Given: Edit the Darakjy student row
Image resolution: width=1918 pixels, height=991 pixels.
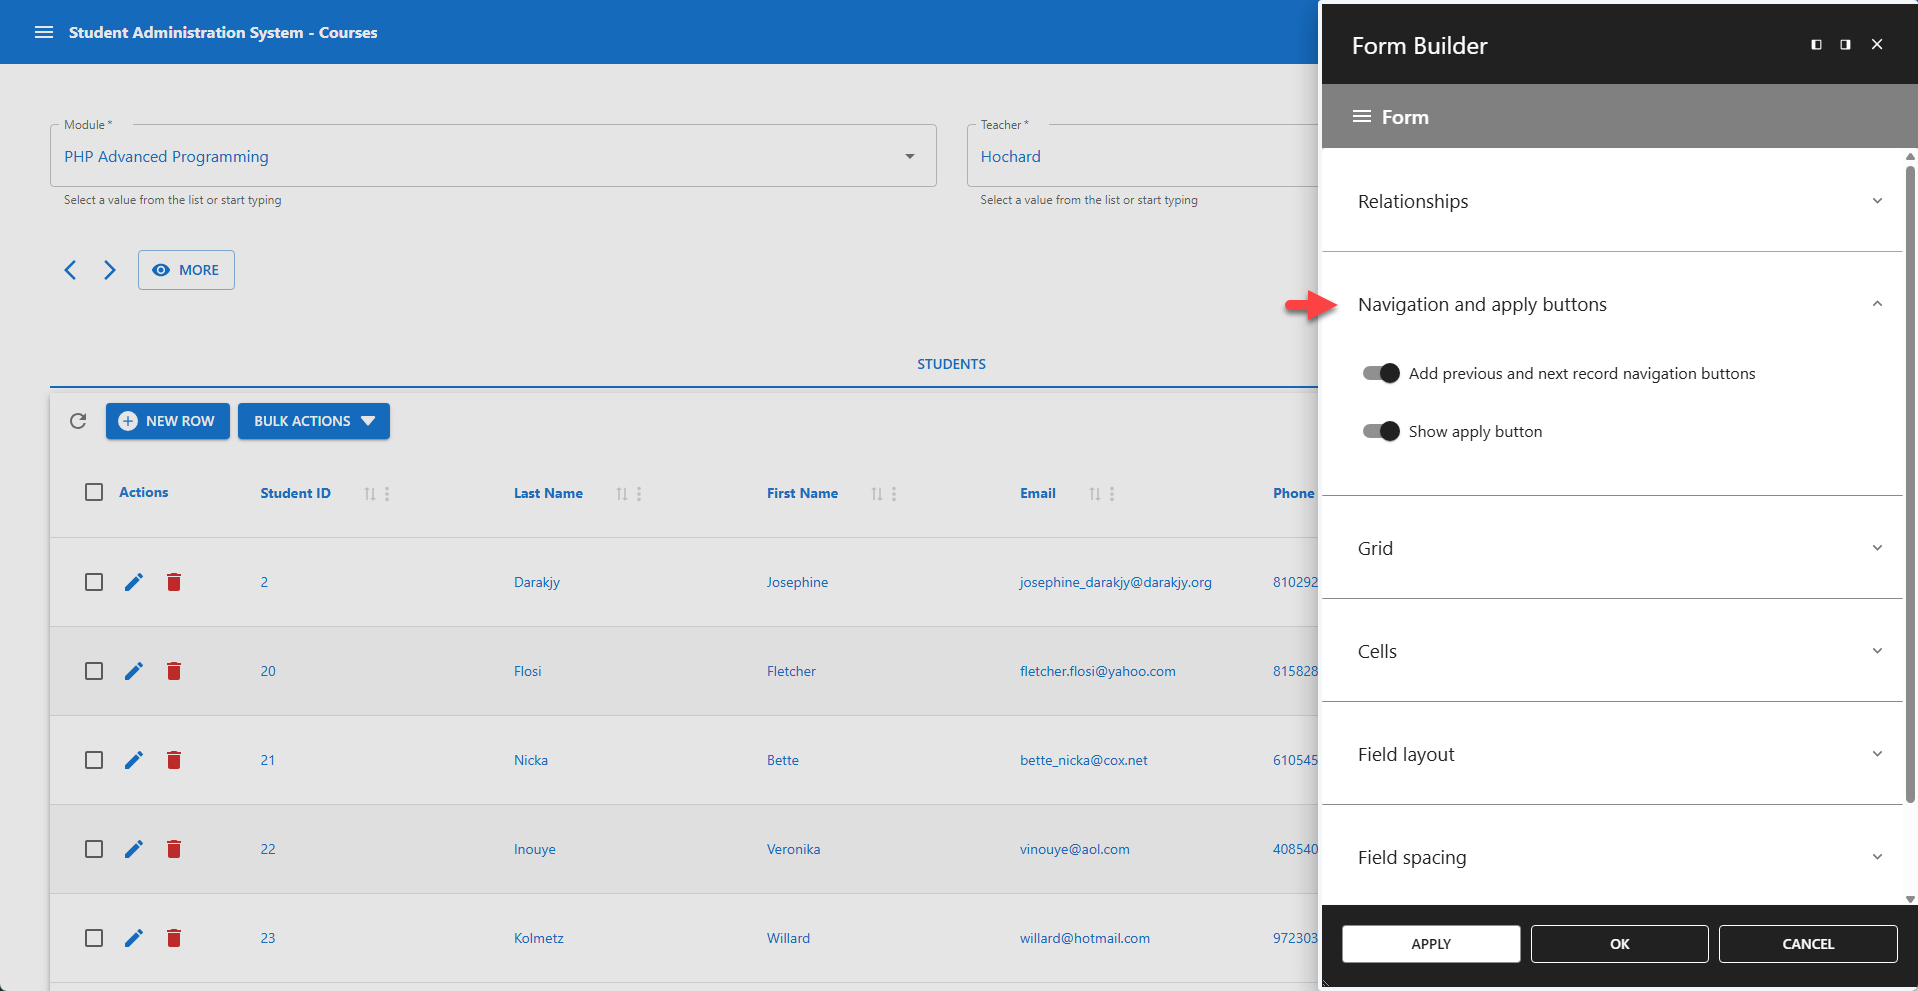Looking at the screenshot, I should (x=134, y=581).
